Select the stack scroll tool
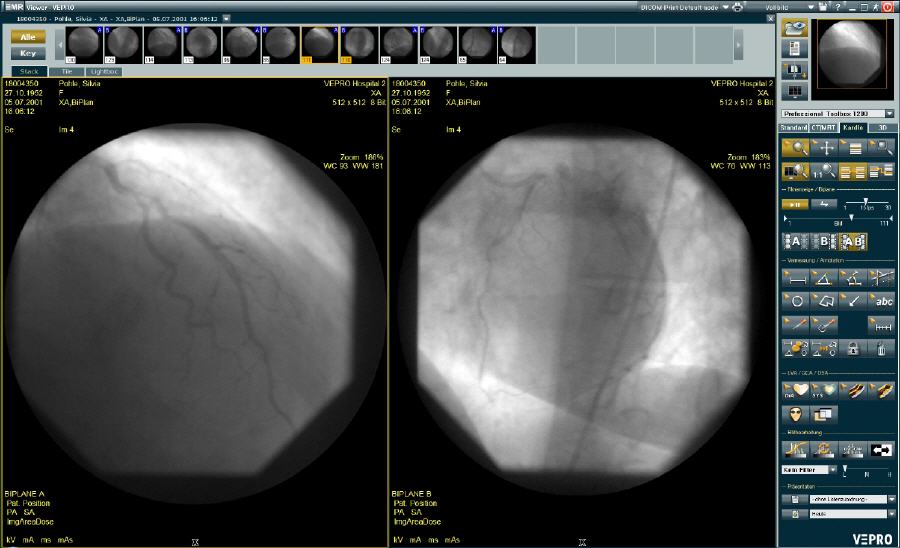The width and height of the screenshot is (900, 548). pyautogui.click(x=853, y=148)
